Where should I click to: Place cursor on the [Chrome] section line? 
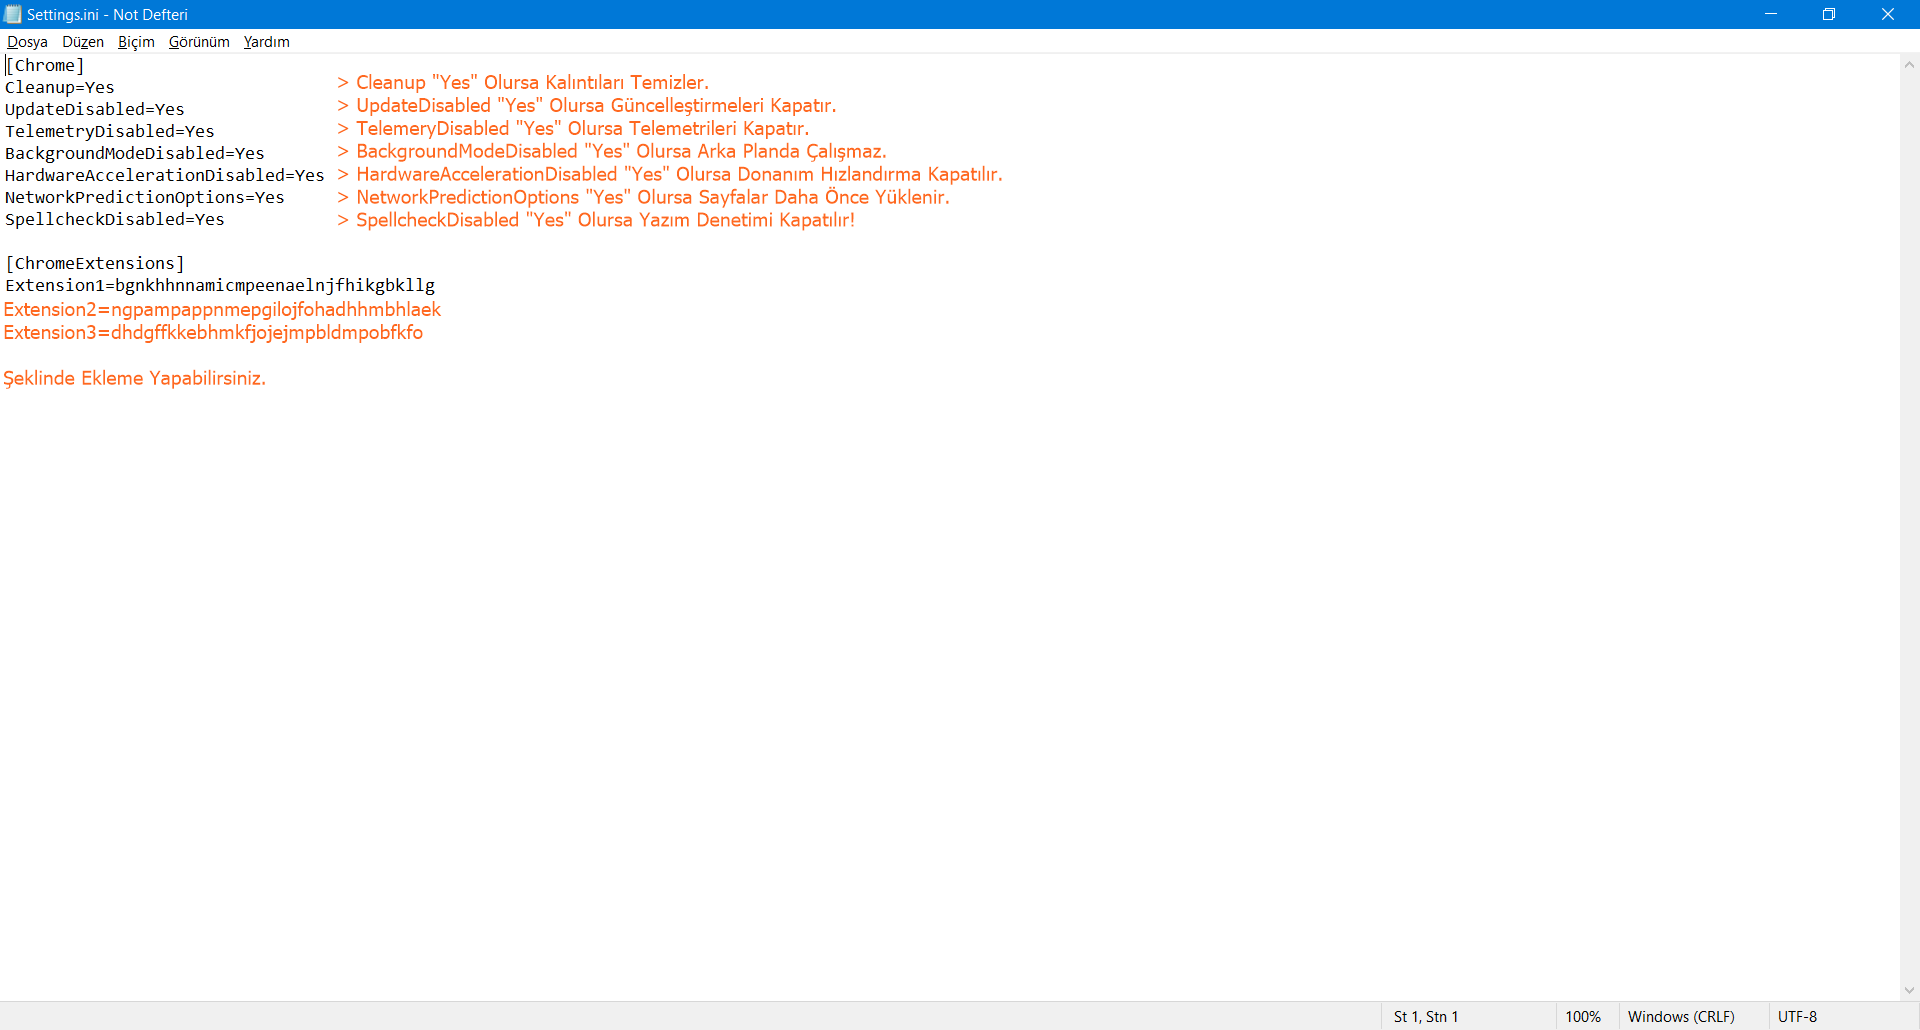(x=45, y=65)
